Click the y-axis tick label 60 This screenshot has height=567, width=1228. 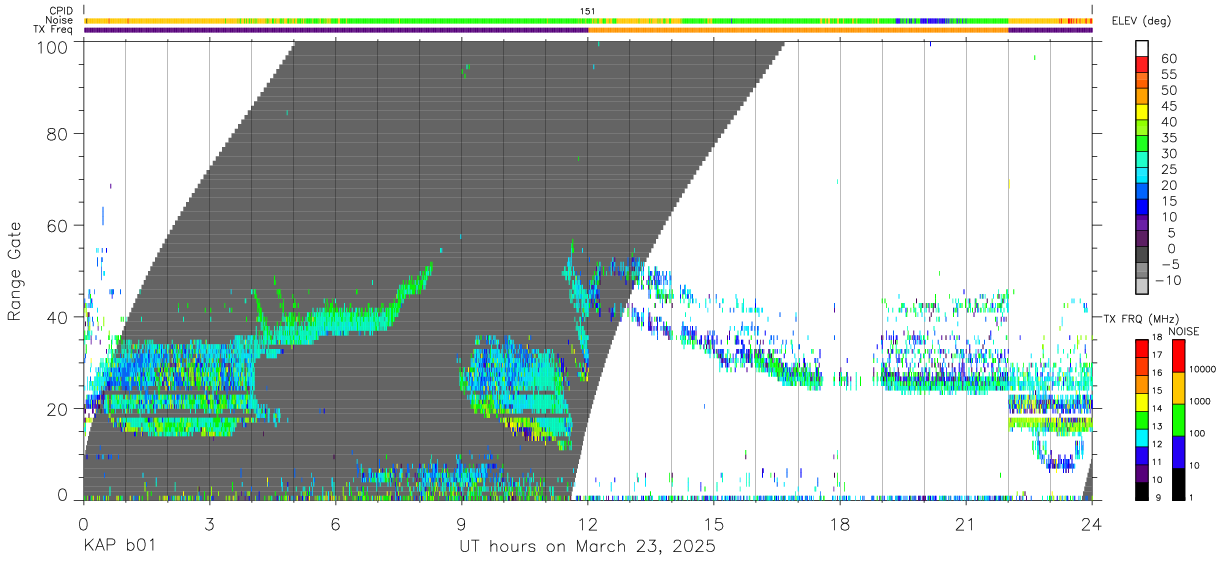click(x=58, y=226)
